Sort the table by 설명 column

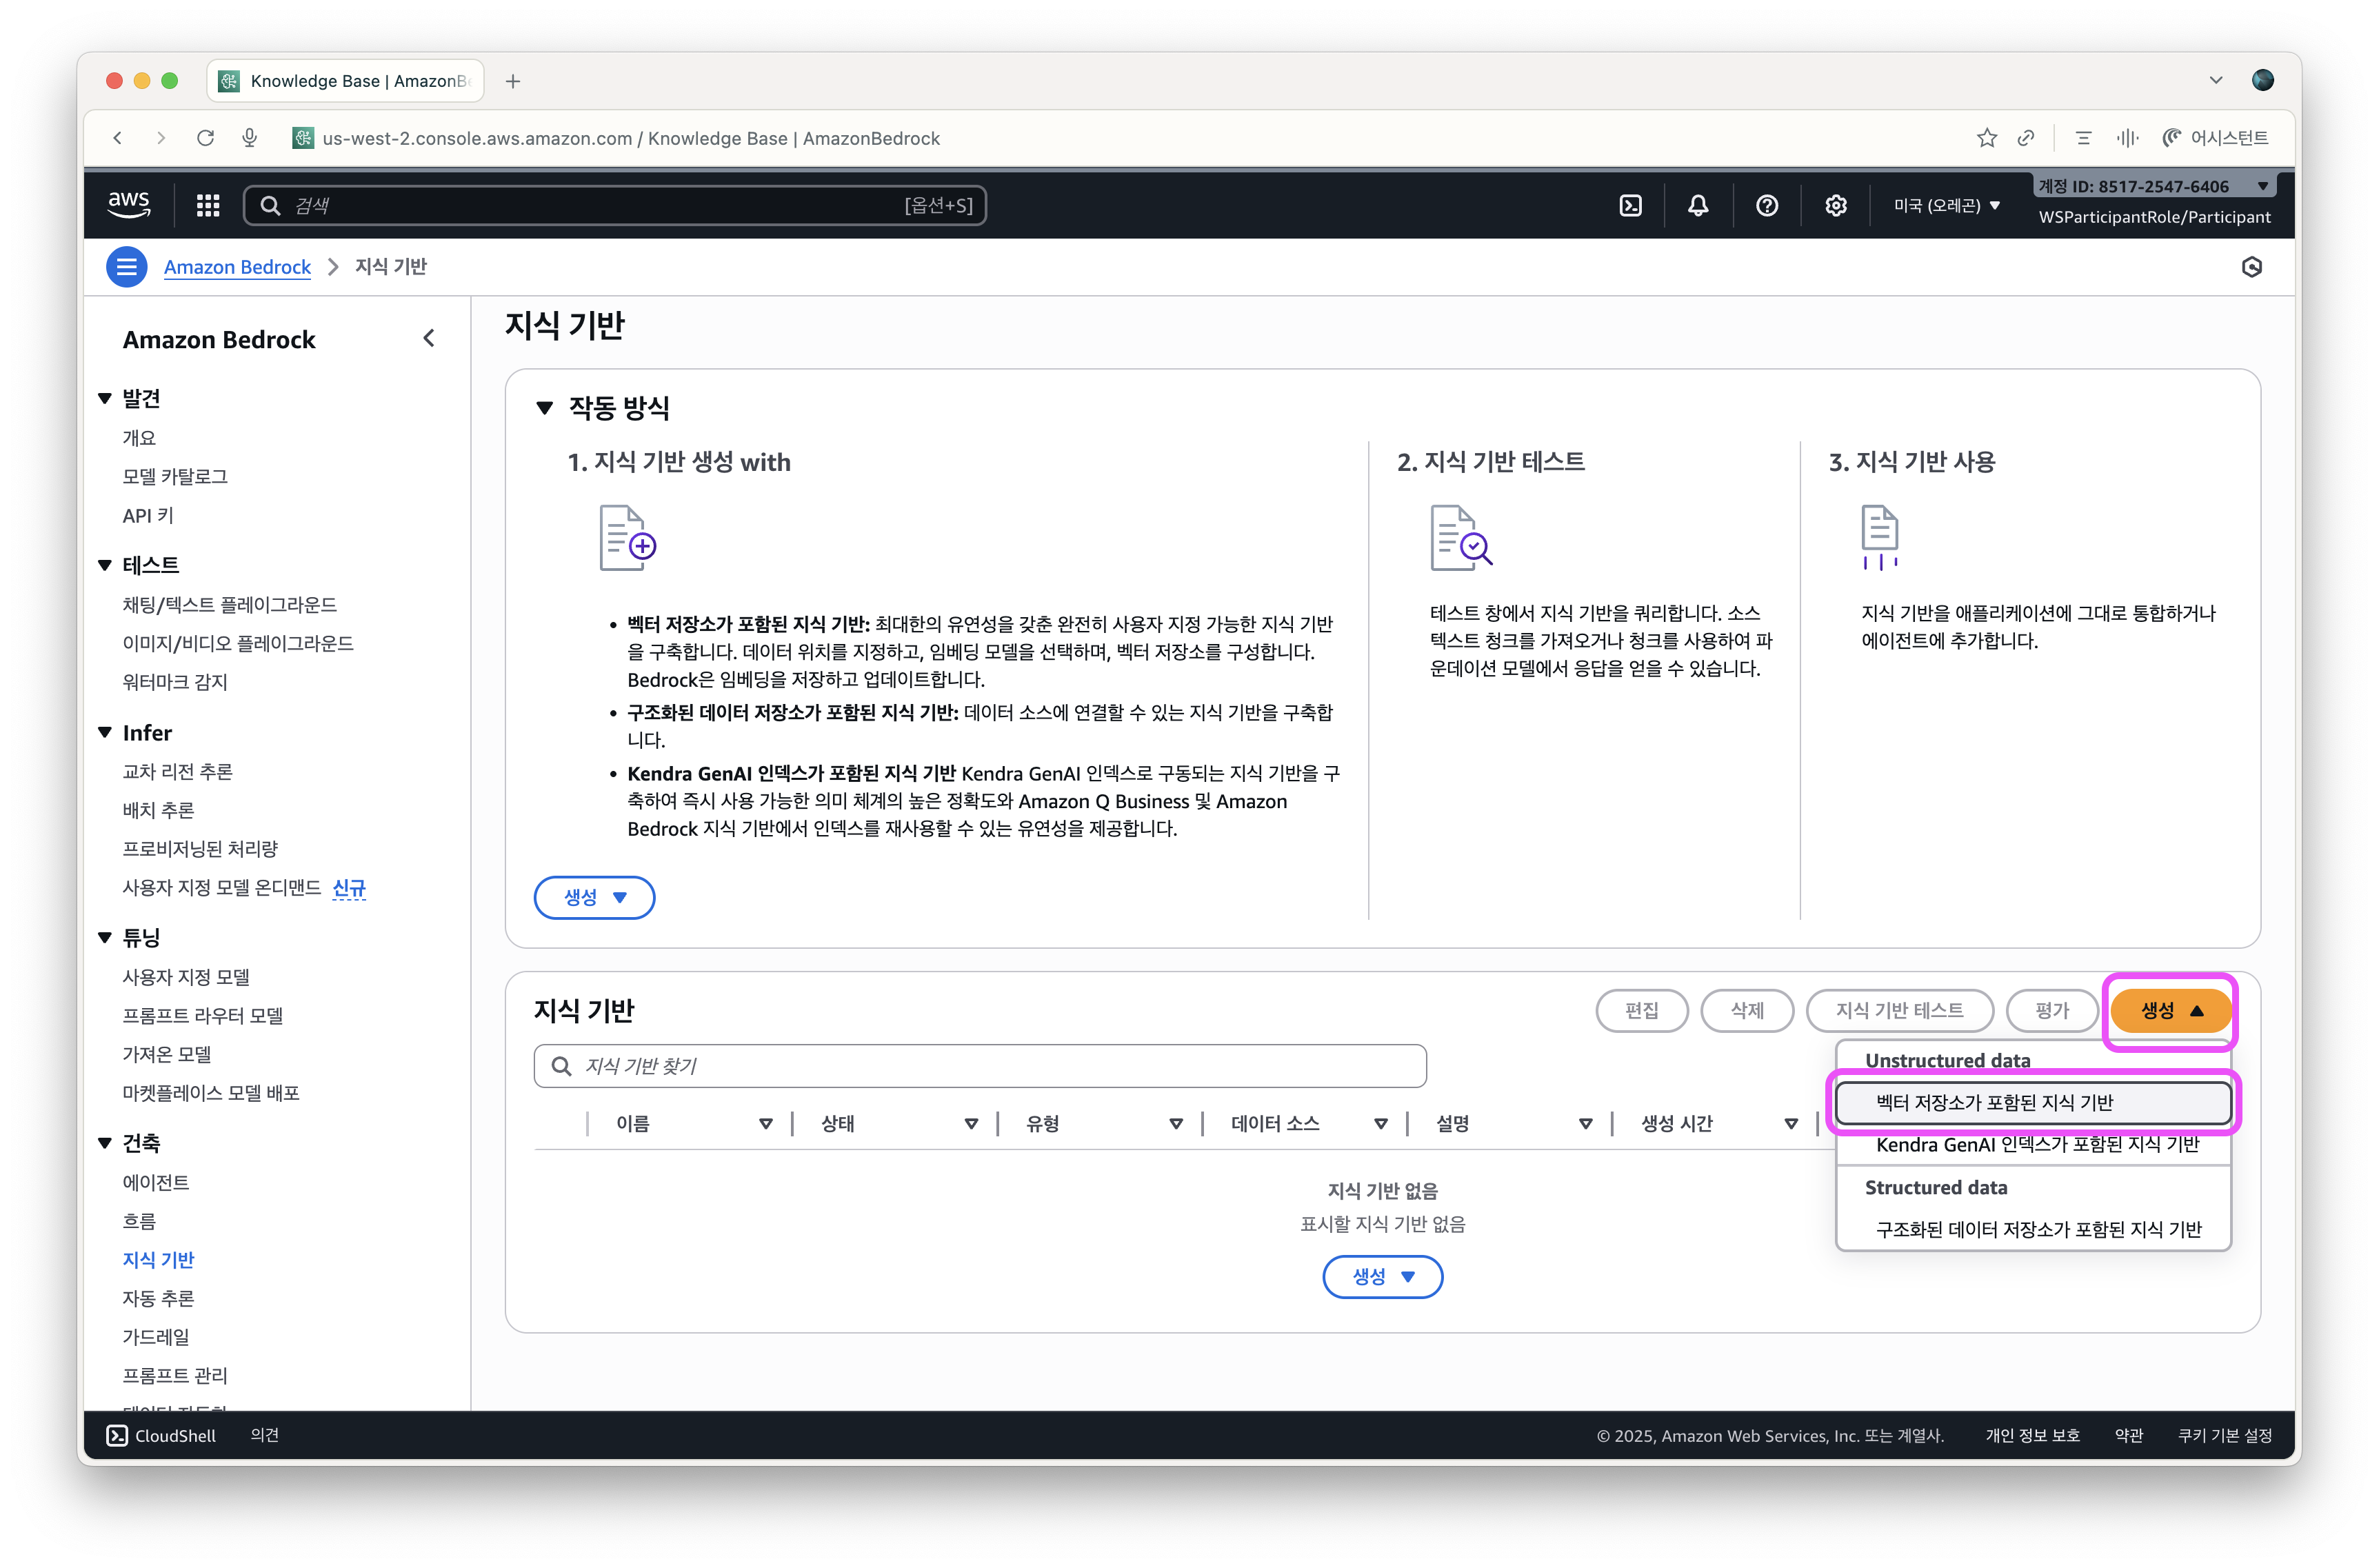coord(1586,1124)
